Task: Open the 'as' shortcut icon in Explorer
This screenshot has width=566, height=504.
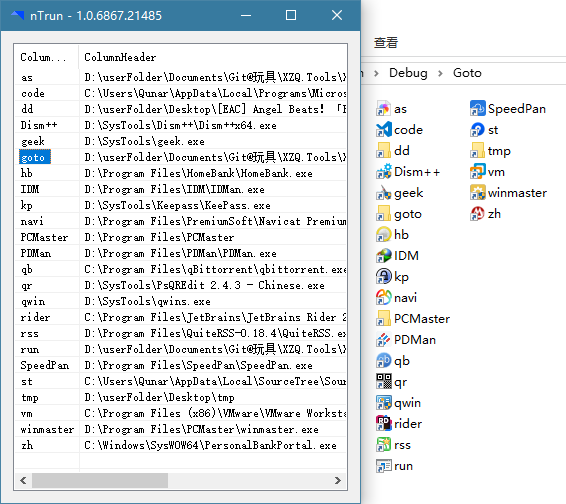Action: click(x=383, y=109)
